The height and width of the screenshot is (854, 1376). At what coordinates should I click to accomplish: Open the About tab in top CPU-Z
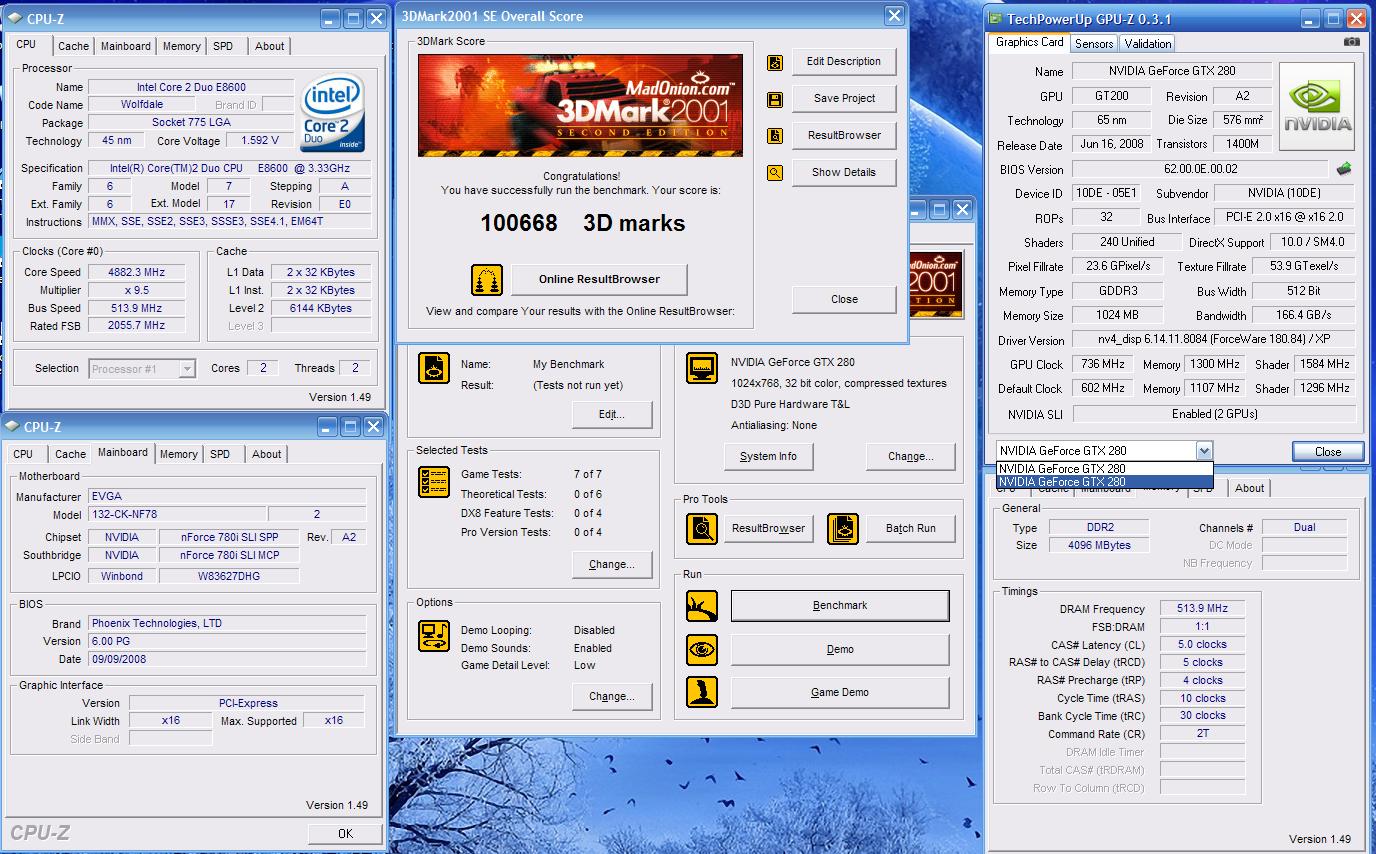tap(269, 46)
